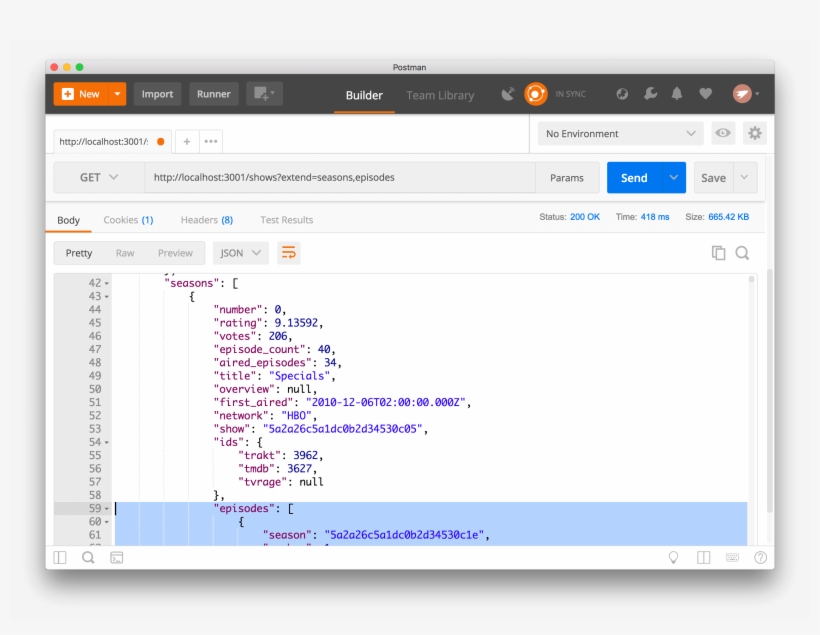The width and height of the screenshot is (820, 635).
Task: Open the GET method dropdown
Action: [98, 177]
